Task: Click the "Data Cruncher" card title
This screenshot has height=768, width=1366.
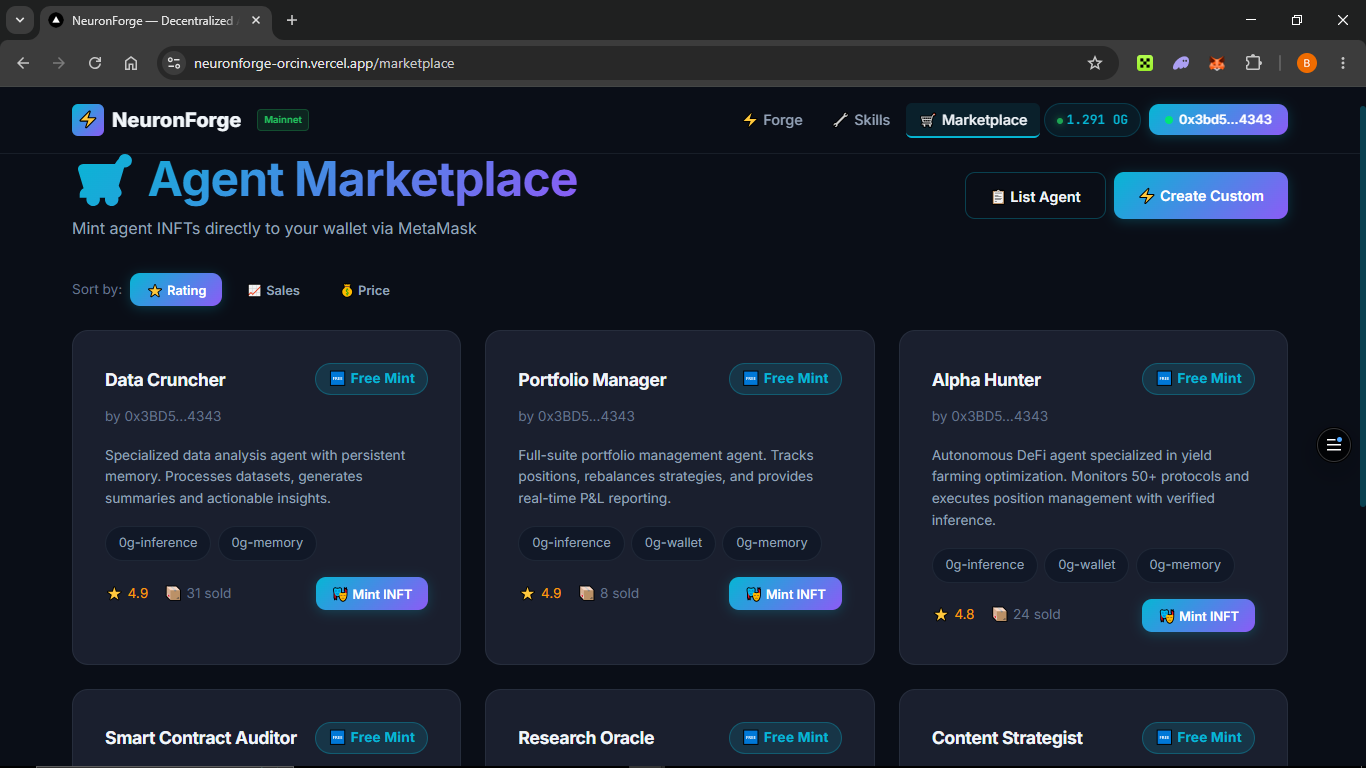Action: 165,380
